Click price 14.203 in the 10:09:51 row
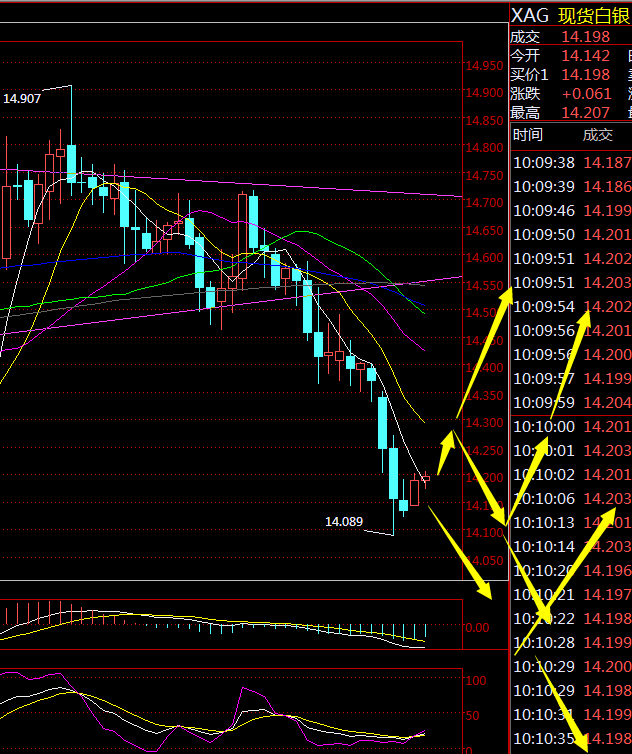The height and width of the screenshot is (754, 632). (x=607, y=283)
